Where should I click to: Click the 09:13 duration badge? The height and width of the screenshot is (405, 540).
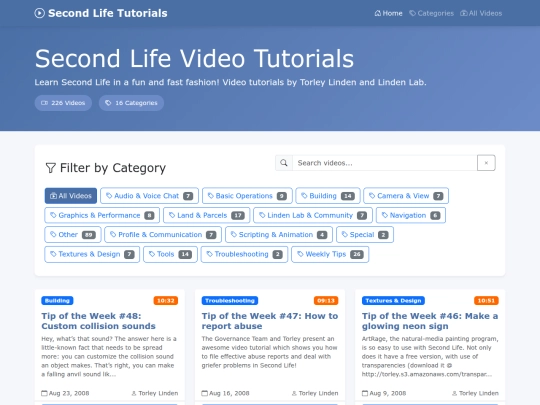point(326,301)
